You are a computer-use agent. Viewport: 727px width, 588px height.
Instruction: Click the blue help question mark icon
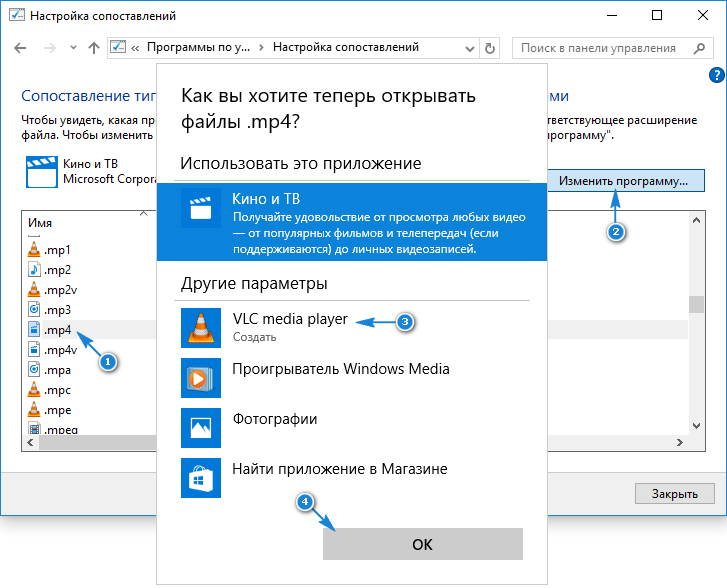pos(716,76)
